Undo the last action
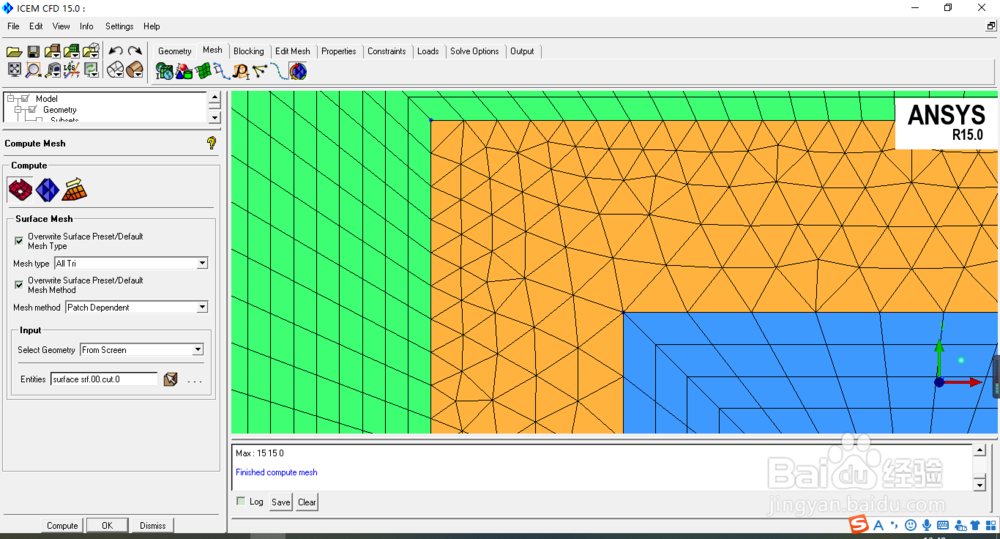Viewport: 1000px width, 539px height. pyautogui.click(x=115, y=51)
